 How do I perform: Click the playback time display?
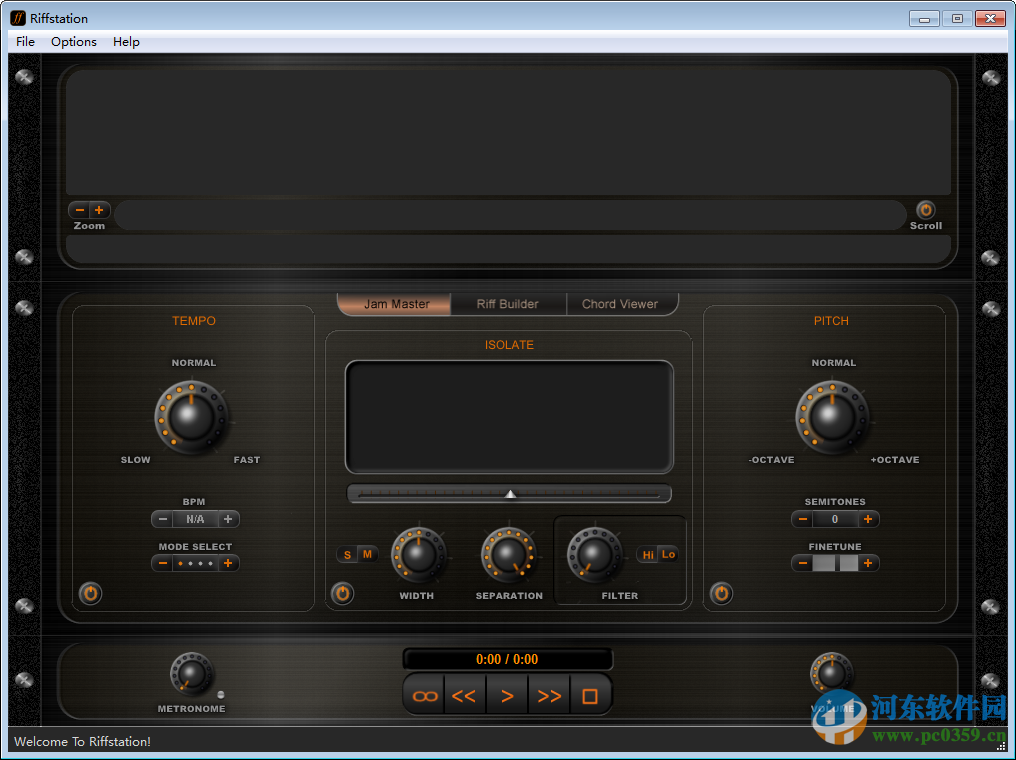point(507,658)
